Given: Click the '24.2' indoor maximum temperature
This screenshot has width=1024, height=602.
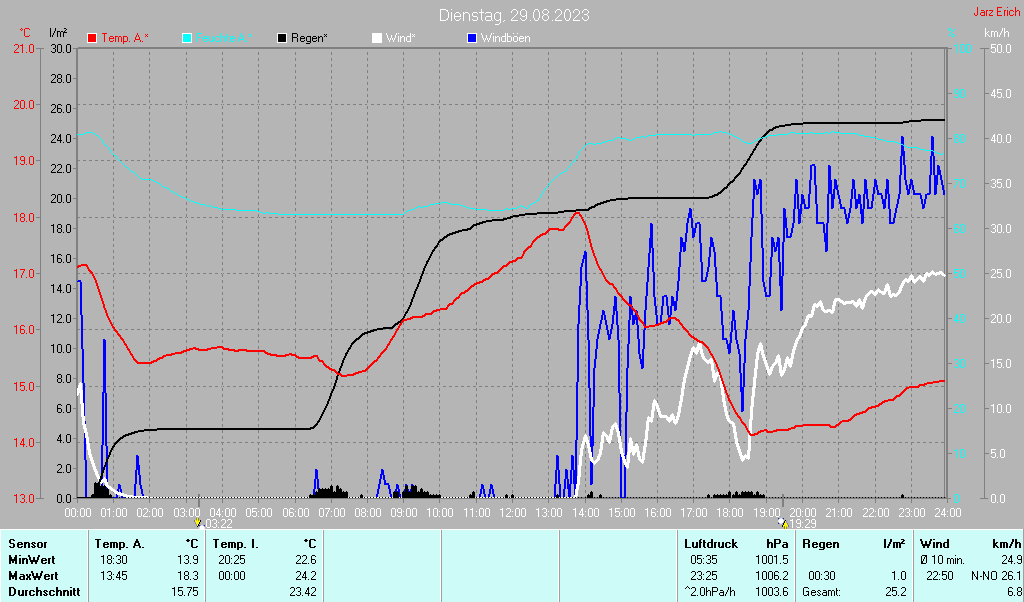Looking at the screenshot, I should pyautogui.click(x=306, y=576).
